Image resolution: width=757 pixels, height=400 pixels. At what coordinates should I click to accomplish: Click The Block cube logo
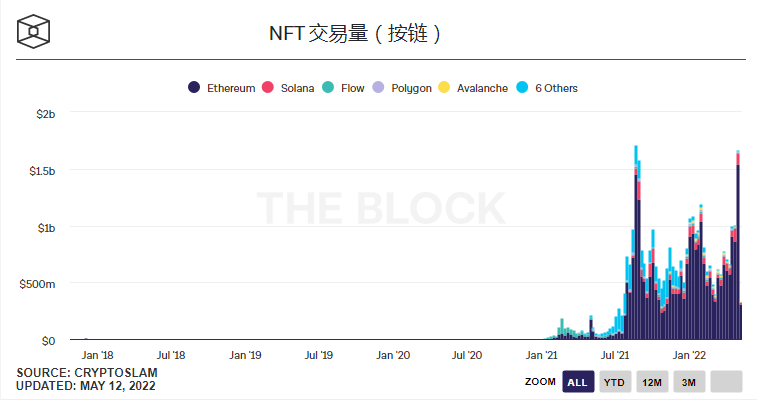pos(33,31)
